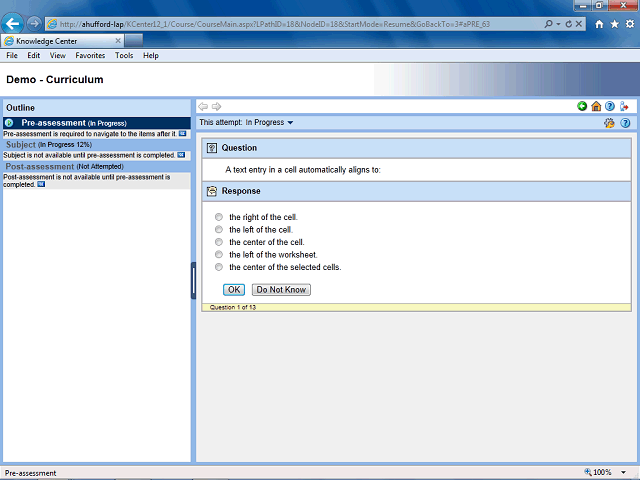
Task: Click the page icon in address bar
Action: click(52, 24)
